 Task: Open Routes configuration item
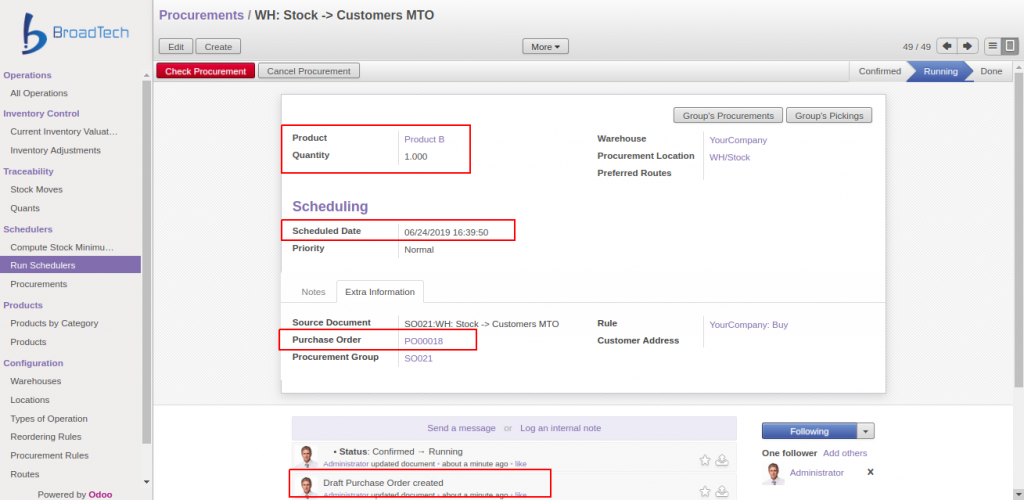point(25,474)
